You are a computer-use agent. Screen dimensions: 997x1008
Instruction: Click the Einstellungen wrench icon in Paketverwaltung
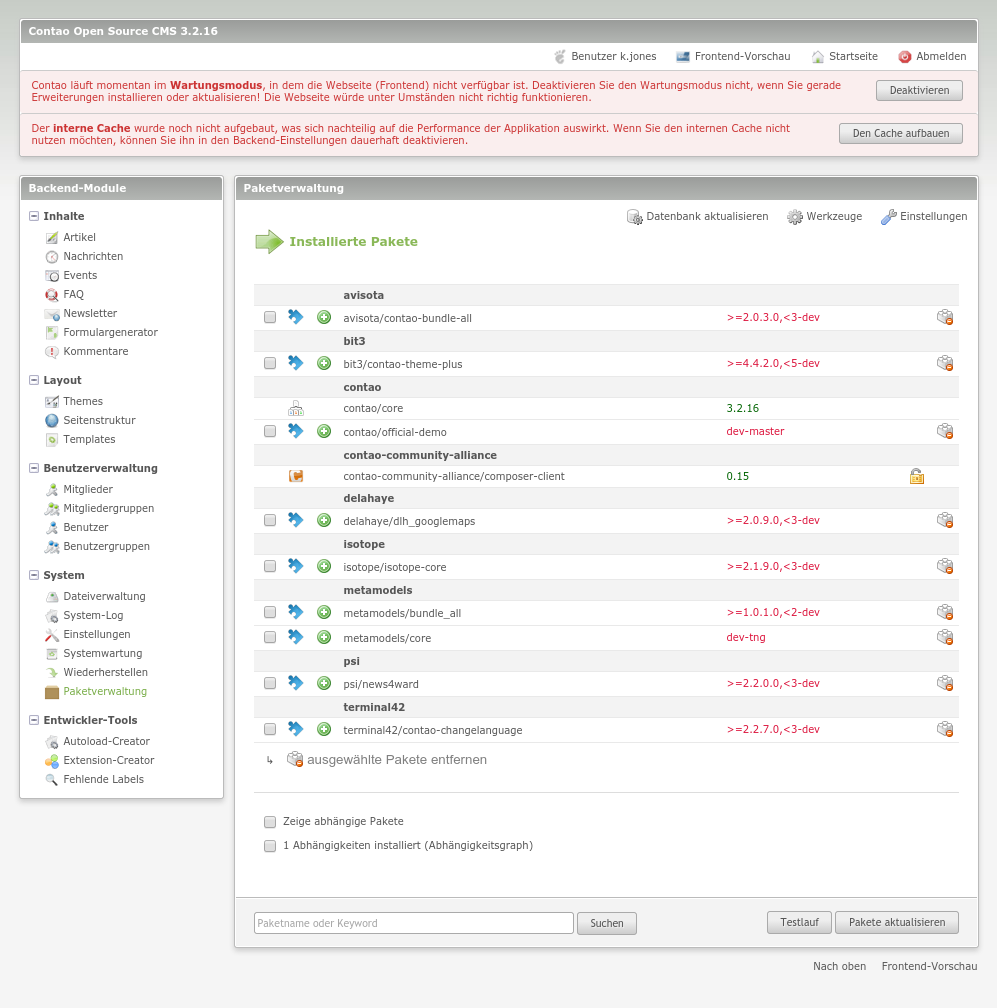tap(888, 217)
